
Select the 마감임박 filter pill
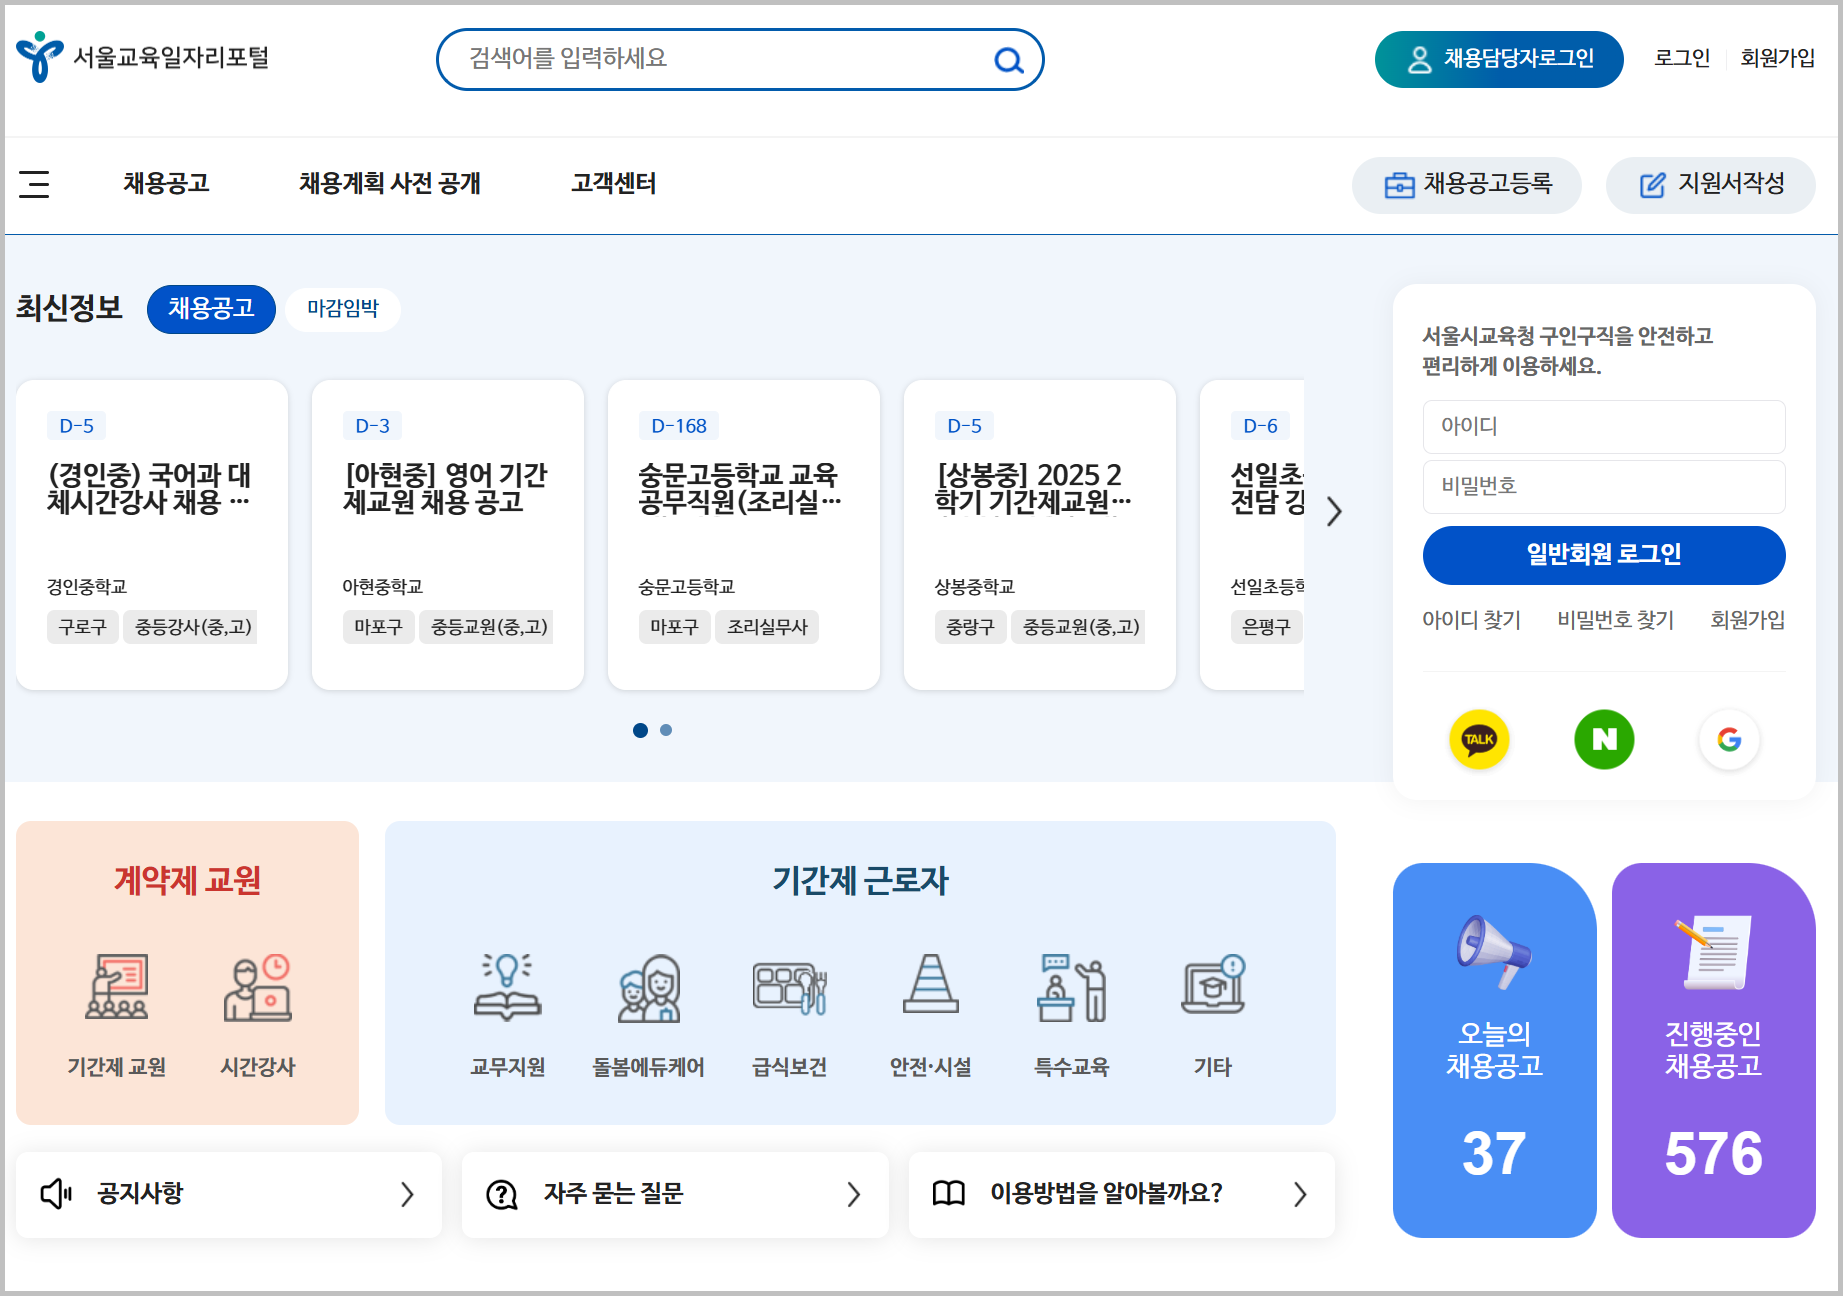[x=343, y=309]
